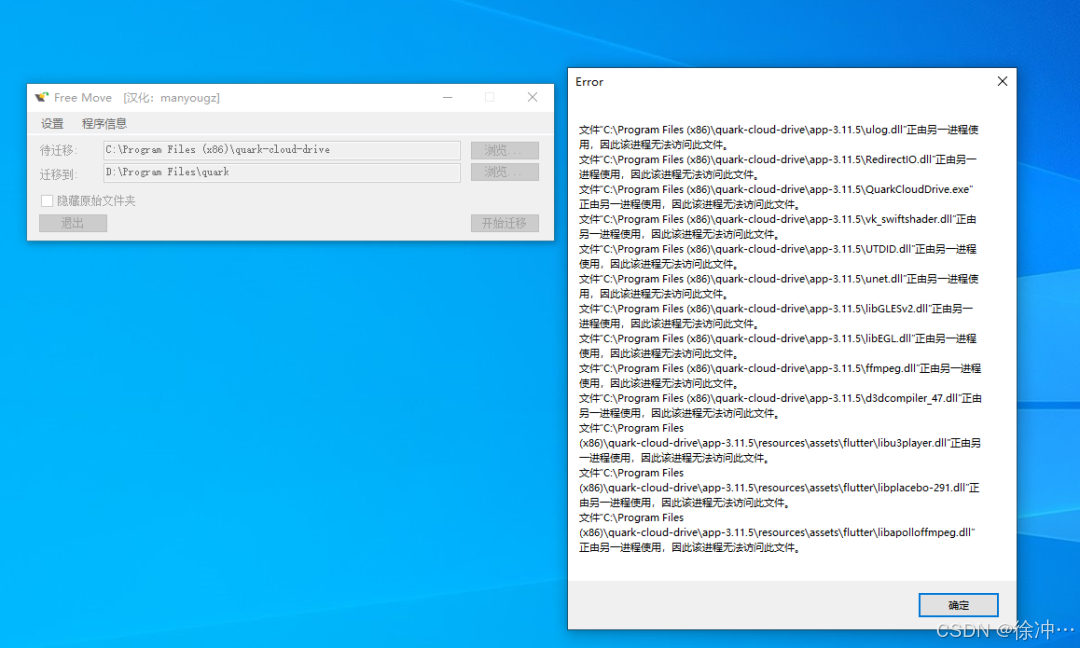Close the Free Move window

click(x=532, y=97)
